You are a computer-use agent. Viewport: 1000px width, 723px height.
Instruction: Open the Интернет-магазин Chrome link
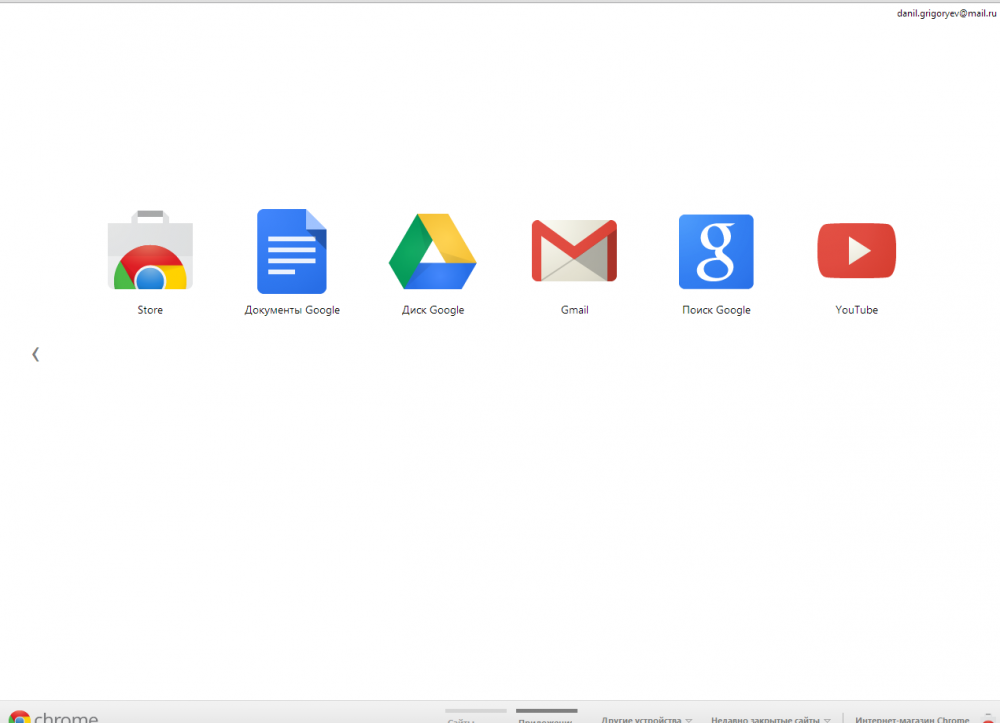(912, 719)
